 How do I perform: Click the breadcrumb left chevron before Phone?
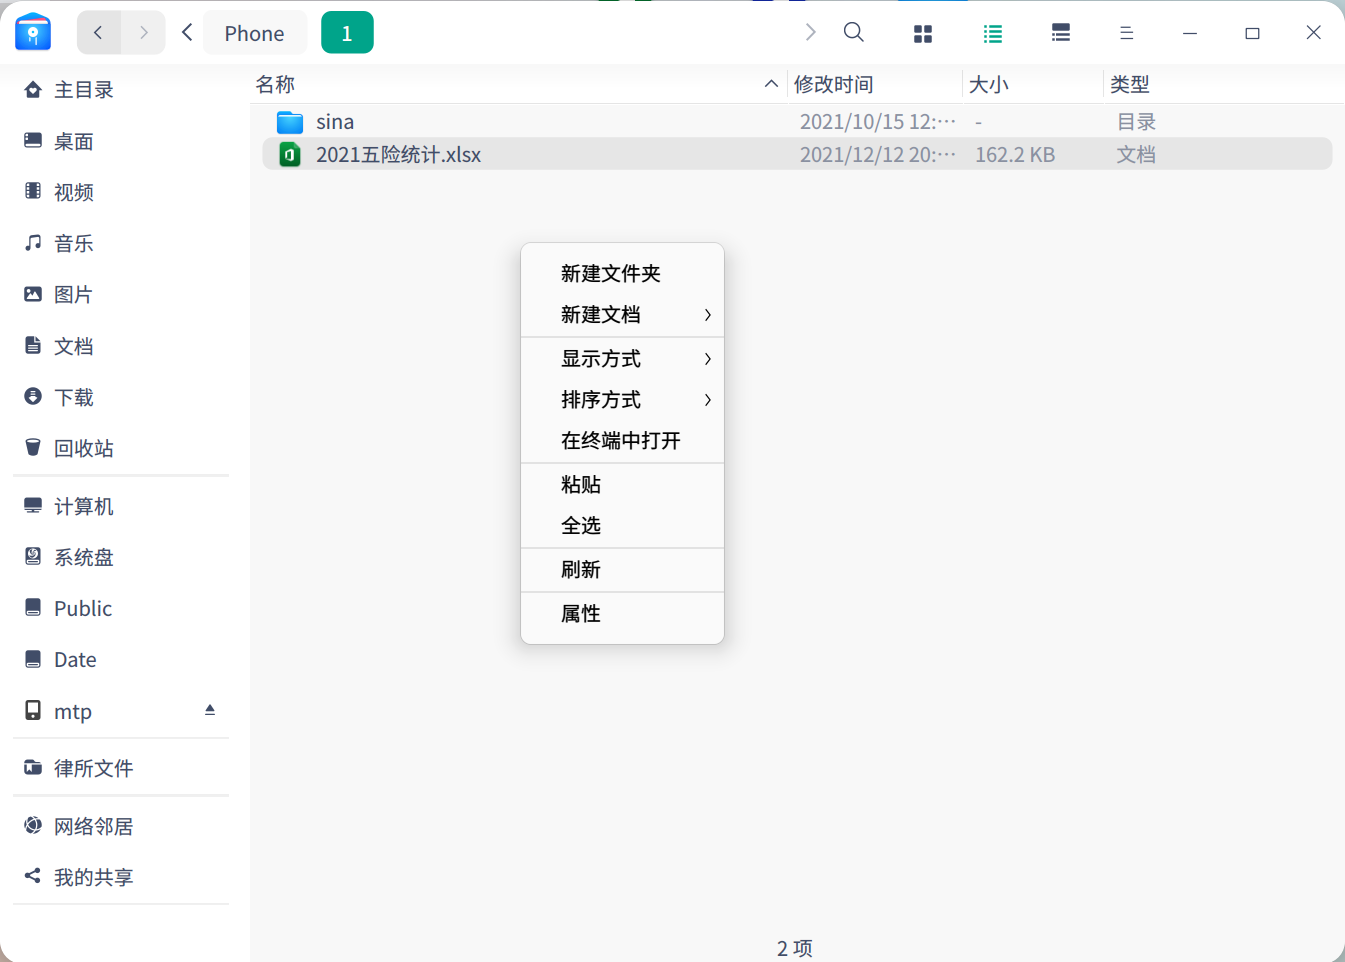187,33
